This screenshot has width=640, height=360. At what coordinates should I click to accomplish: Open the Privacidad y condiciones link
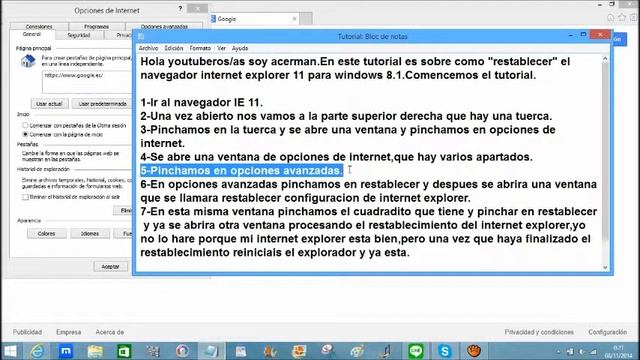coord(539,332)
